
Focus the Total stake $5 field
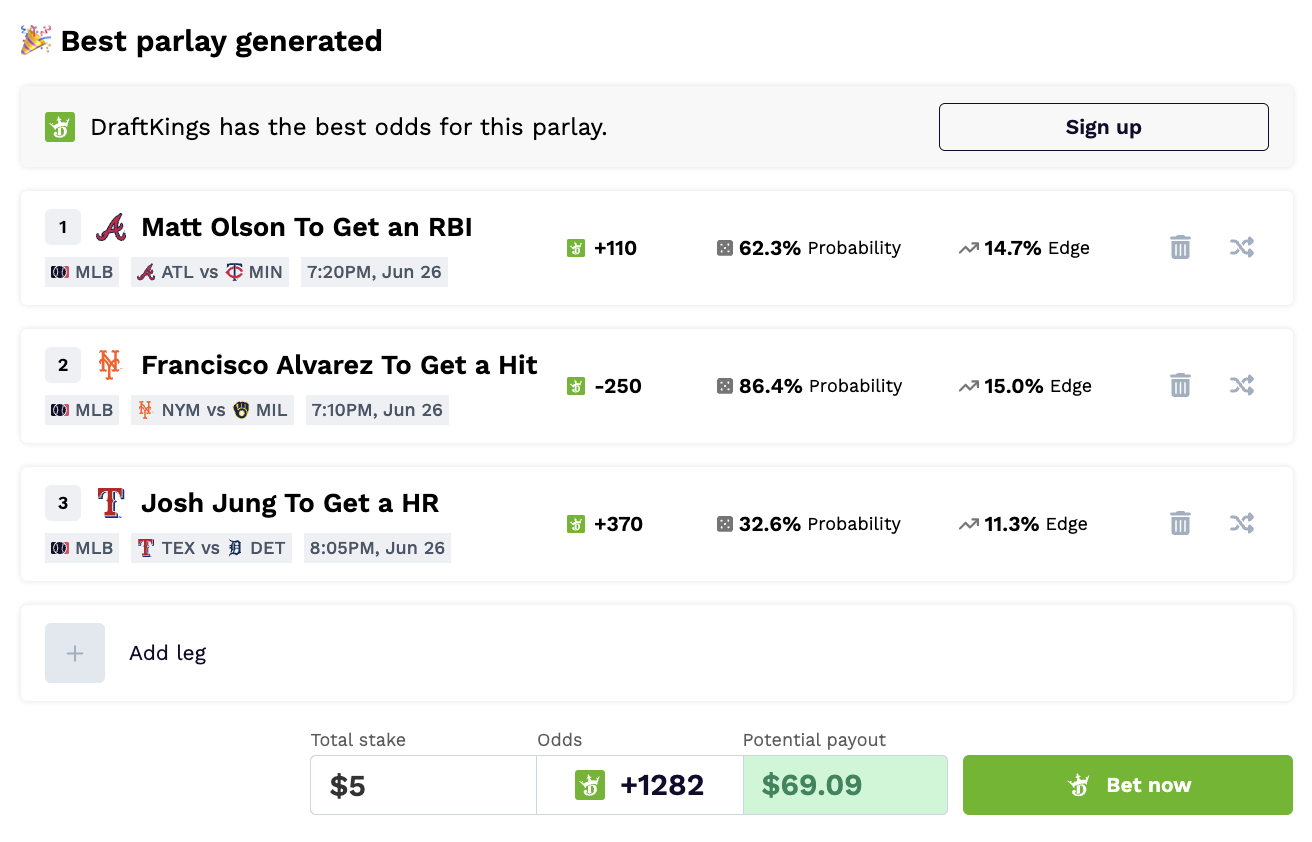423,785
